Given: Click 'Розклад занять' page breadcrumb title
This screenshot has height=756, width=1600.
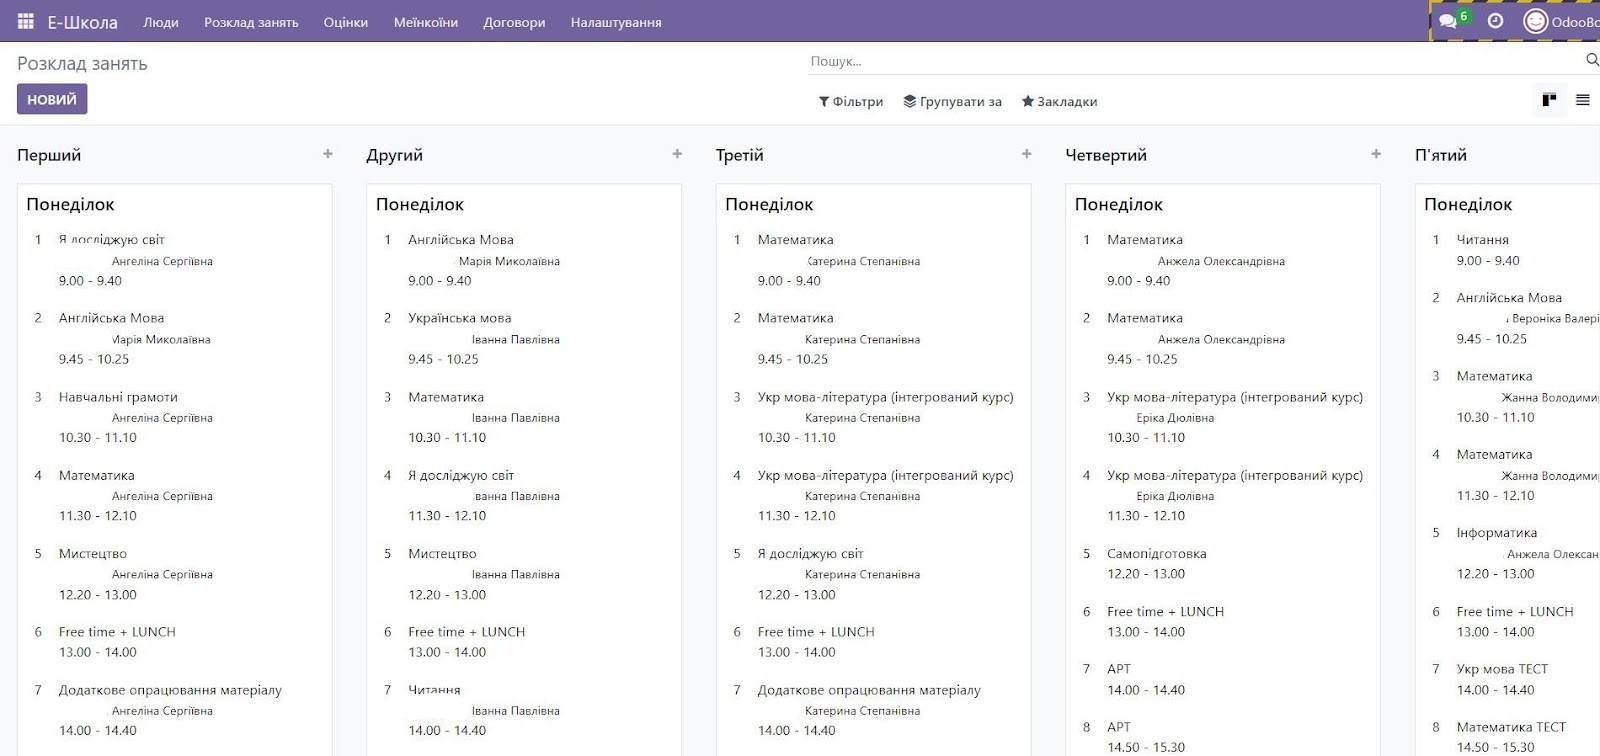Looking at the screenshot, I should [82, 64].
